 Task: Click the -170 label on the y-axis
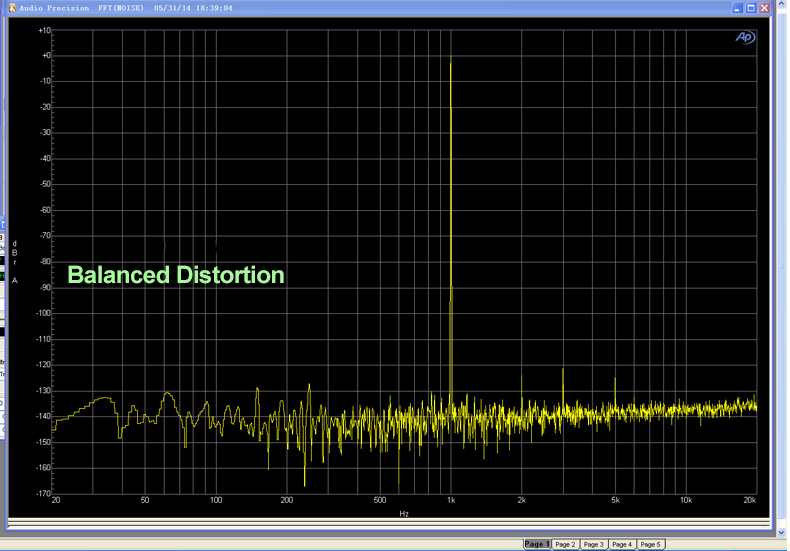[43, 493]
